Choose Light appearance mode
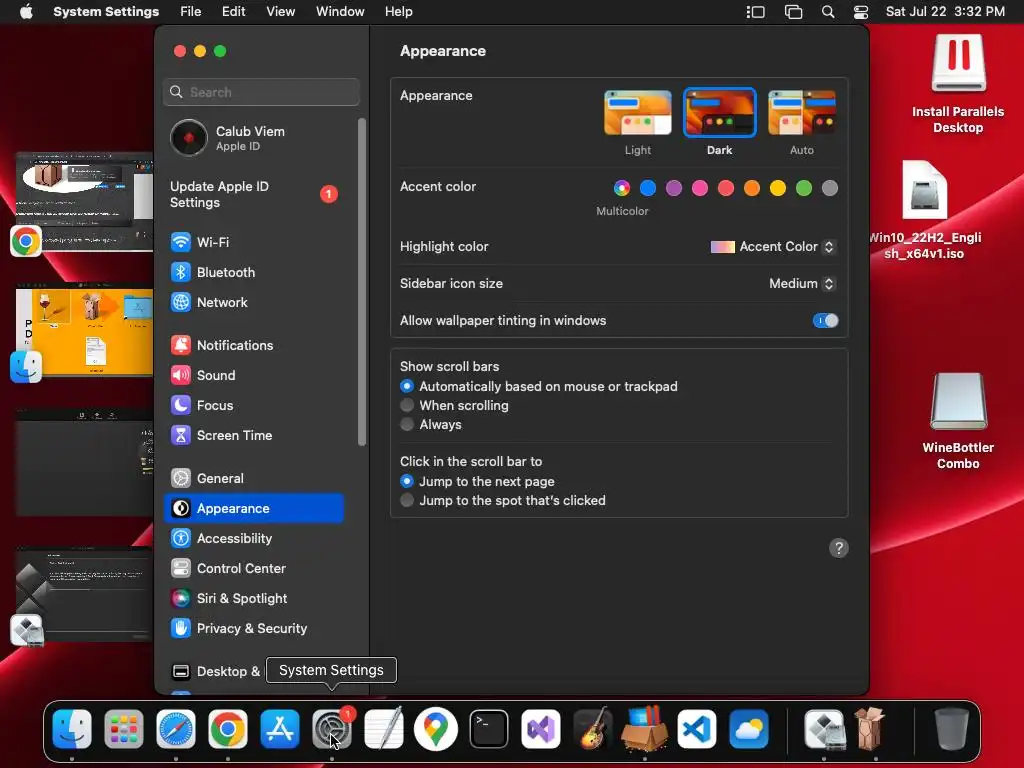Image resolution: width=1024 pixels, height=768 pixels. pos(637,113)
